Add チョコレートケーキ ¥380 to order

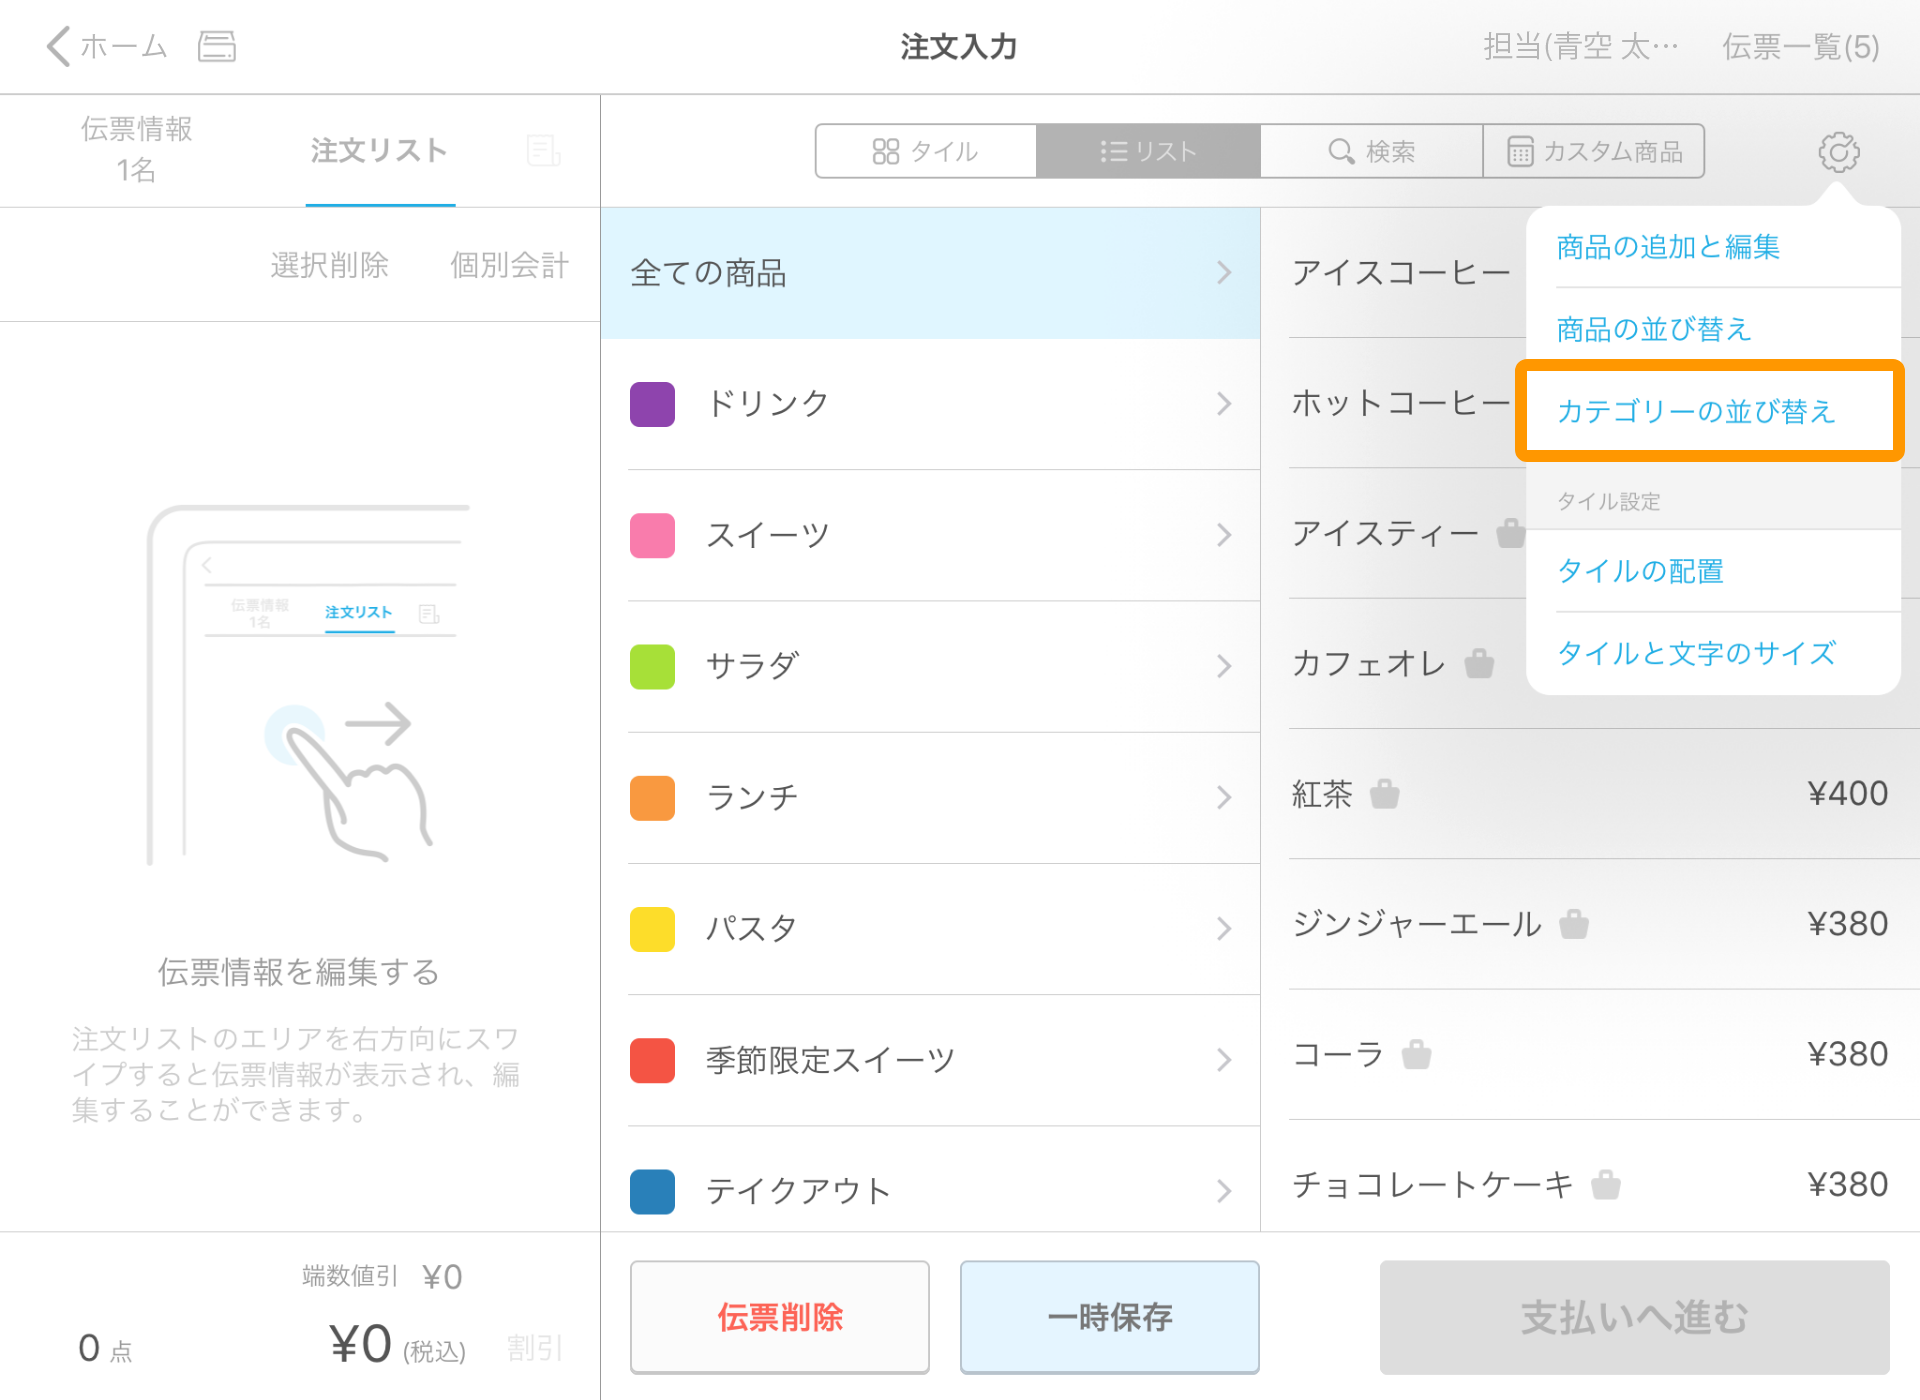[1590, 1185]
